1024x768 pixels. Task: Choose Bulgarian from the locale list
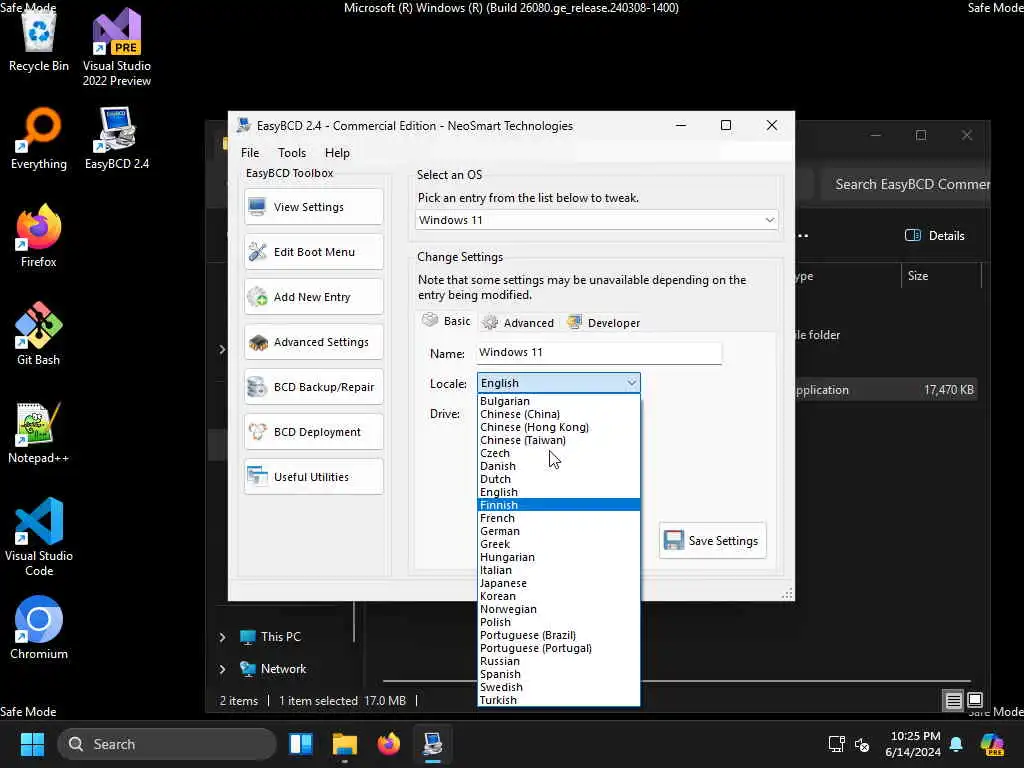(x=558, y=401)
